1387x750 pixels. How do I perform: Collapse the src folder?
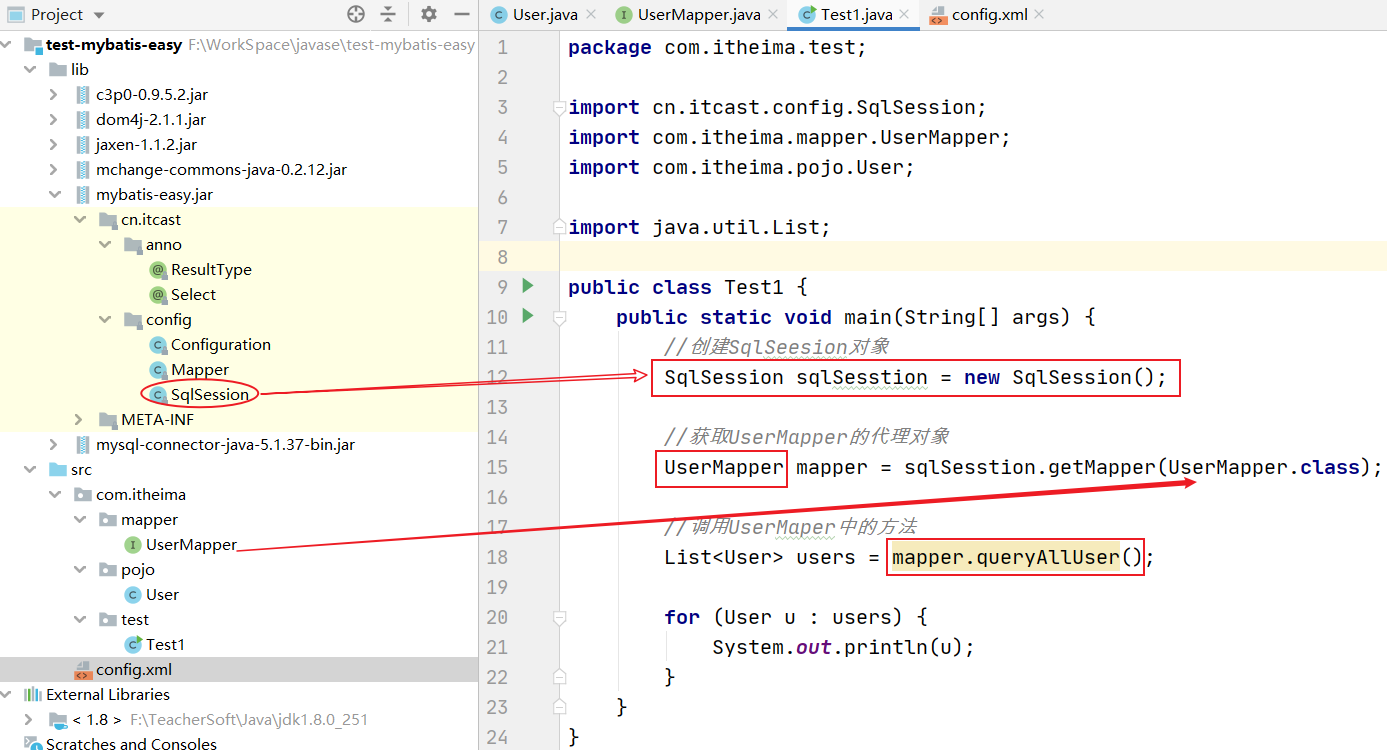click(28, 470)
